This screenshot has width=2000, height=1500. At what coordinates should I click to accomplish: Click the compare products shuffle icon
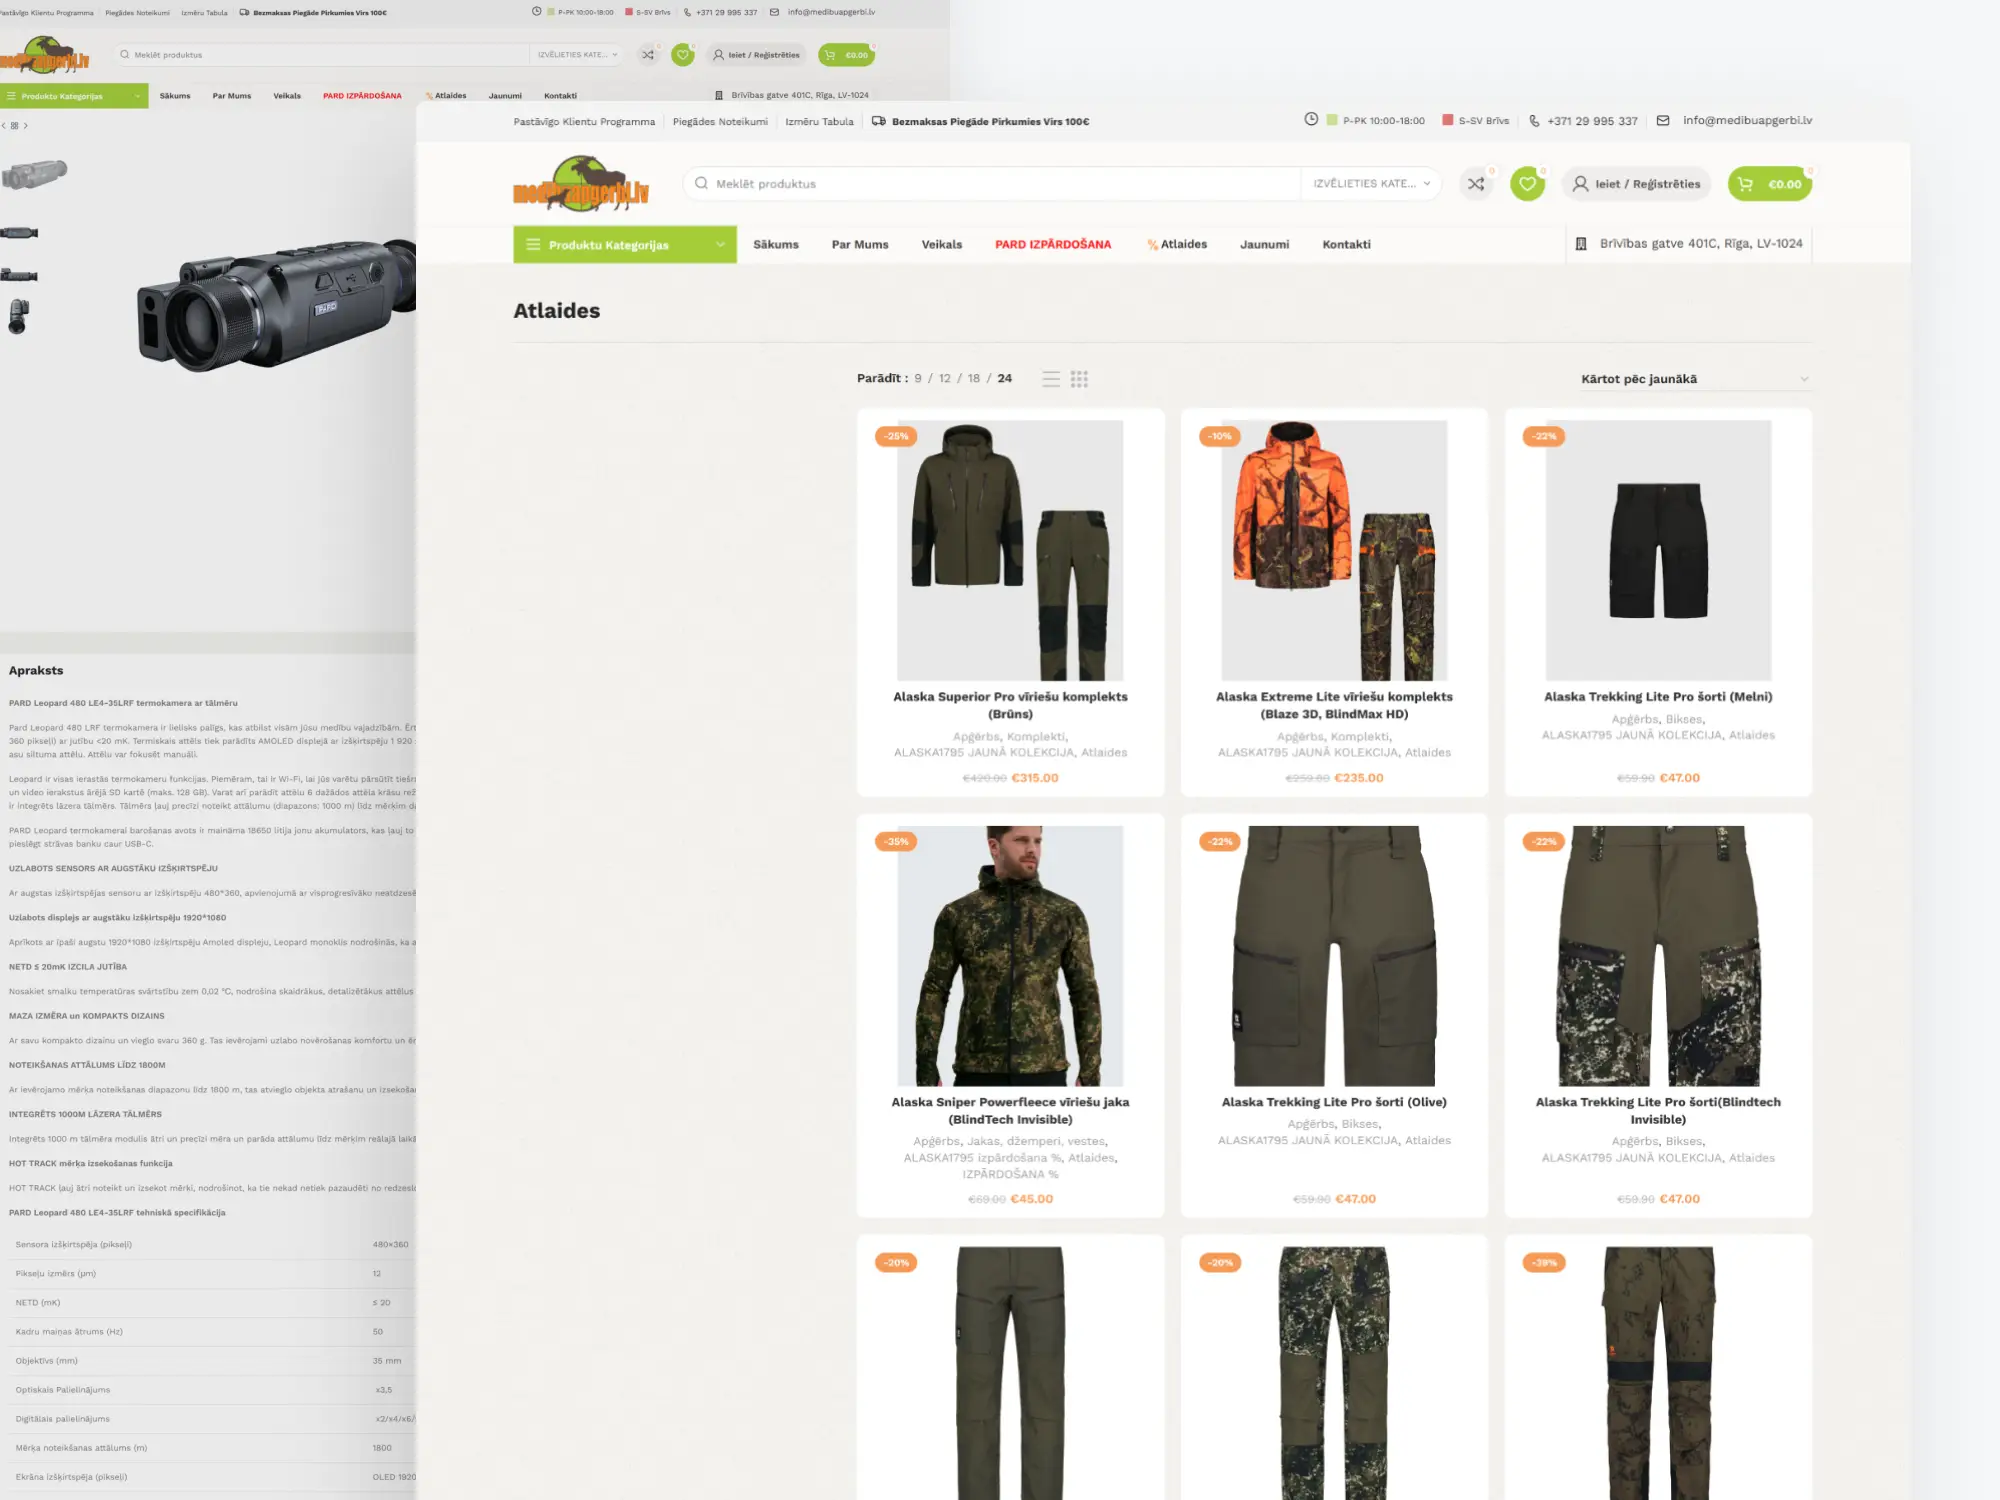click(1477, 184)
